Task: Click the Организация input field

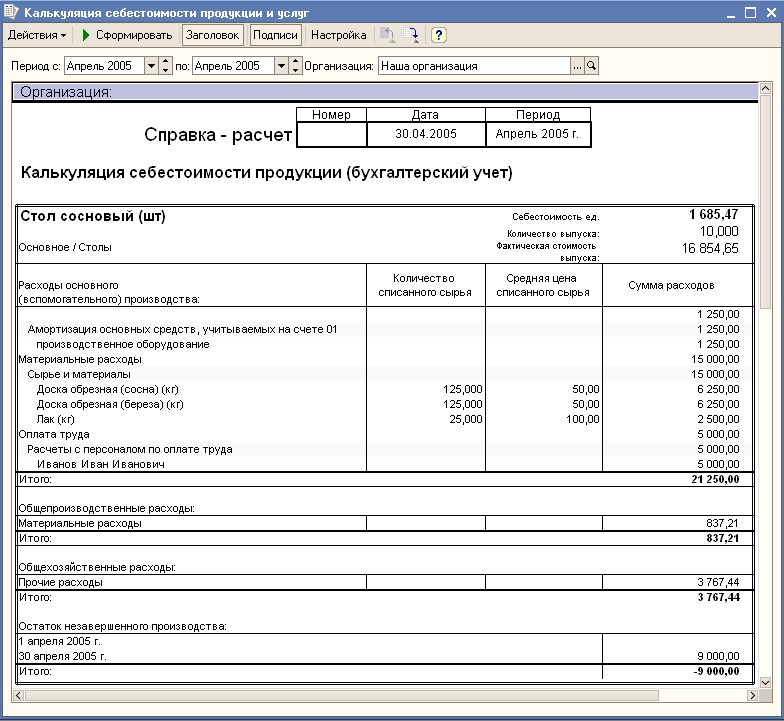Action: [x=473, y=66]
